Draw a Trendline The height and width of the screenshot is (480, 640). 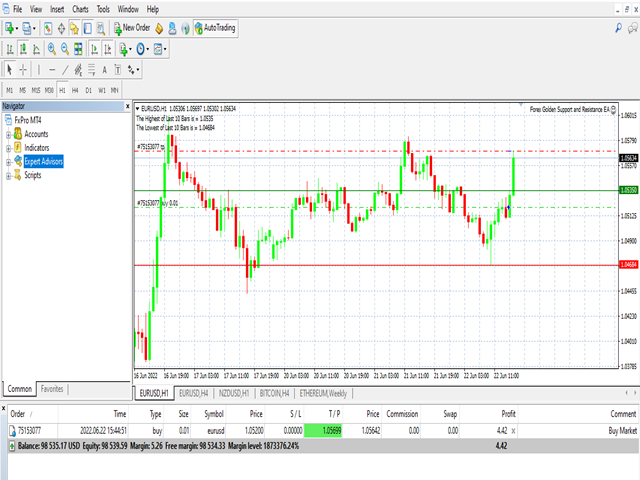(65, 70)
